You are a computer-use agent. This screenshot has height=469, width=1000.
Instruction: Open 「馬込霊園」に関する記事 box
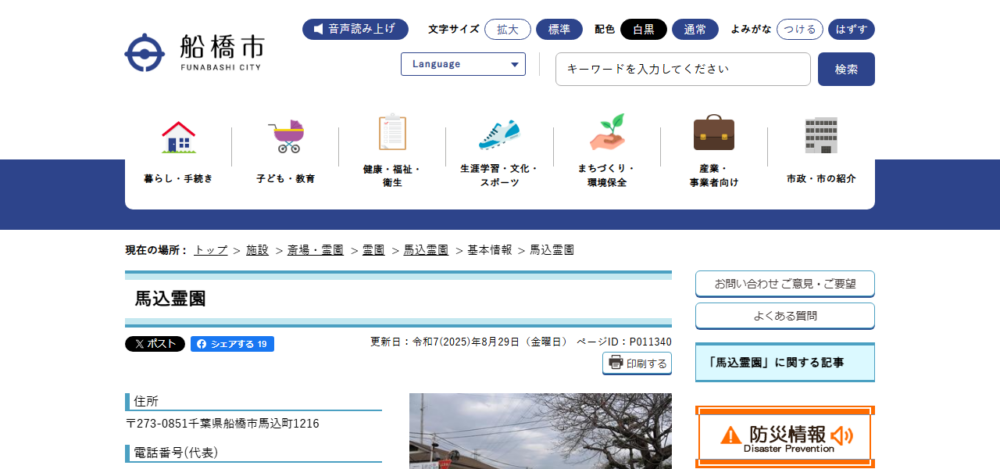coord(785,362)
